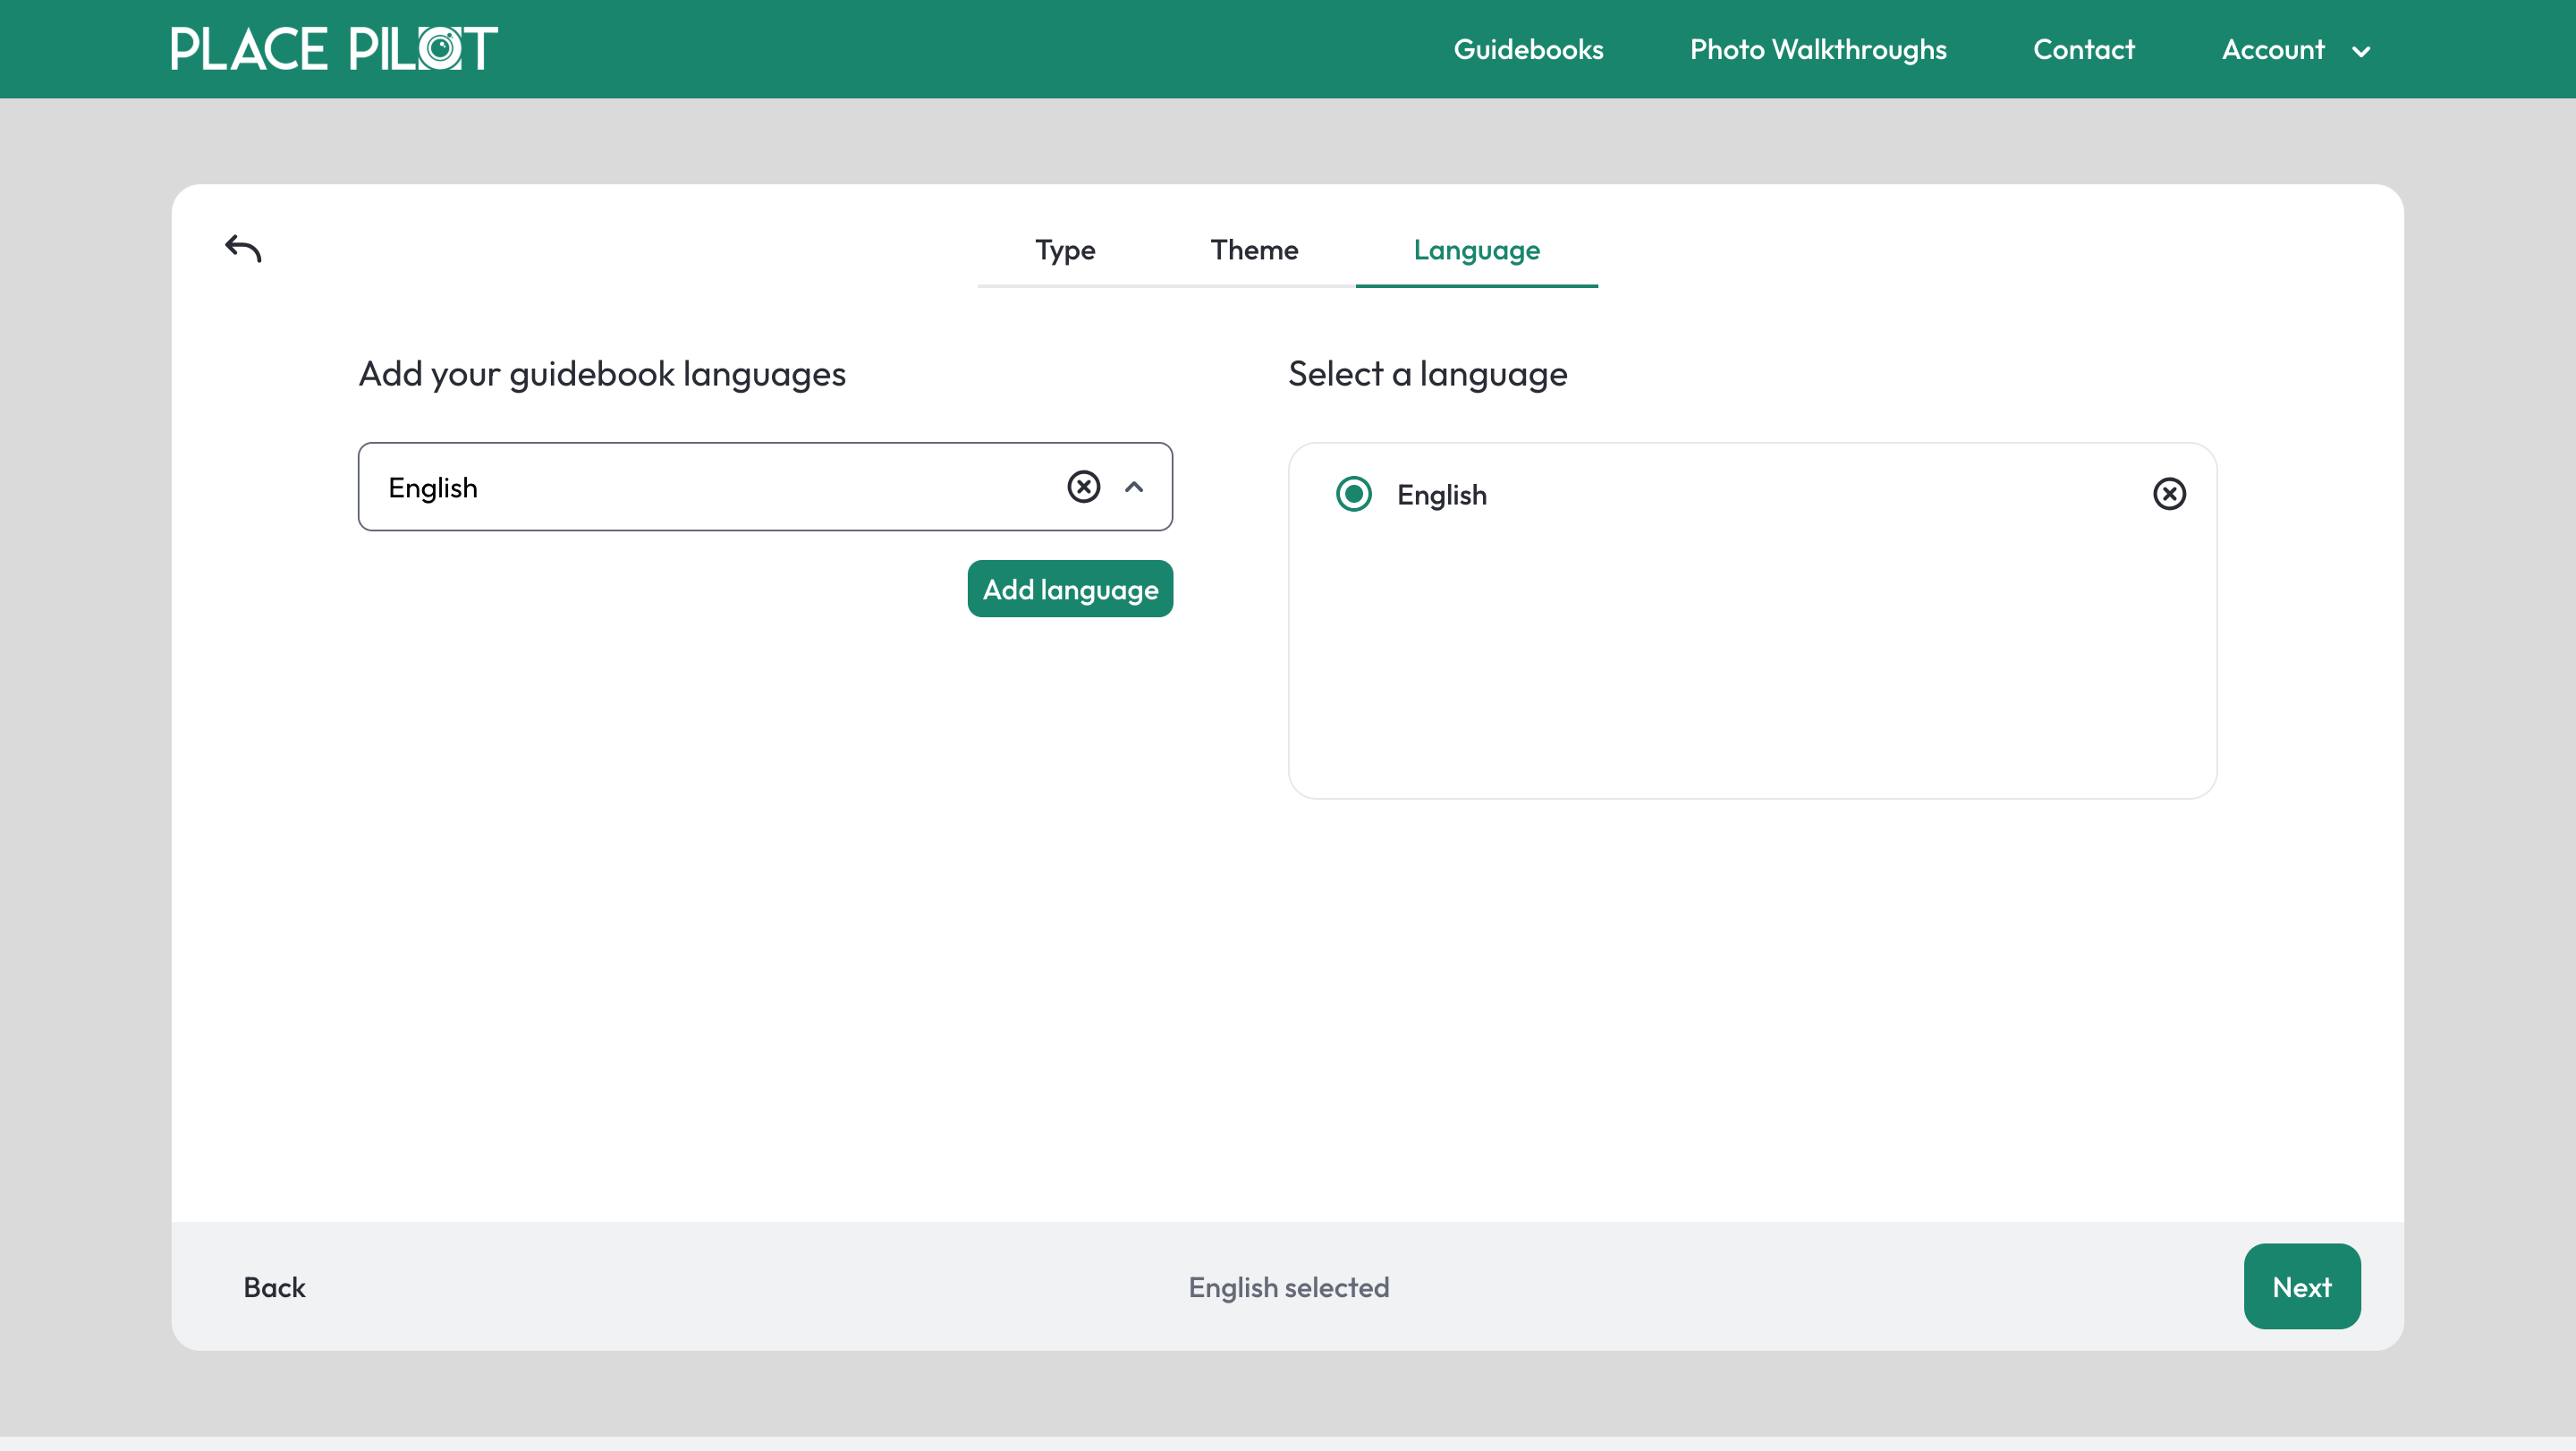Image resolution: width=2576 pixels, height=1451 pixels.
Task: Click the back arrow icon
Action: coord(242,247)
